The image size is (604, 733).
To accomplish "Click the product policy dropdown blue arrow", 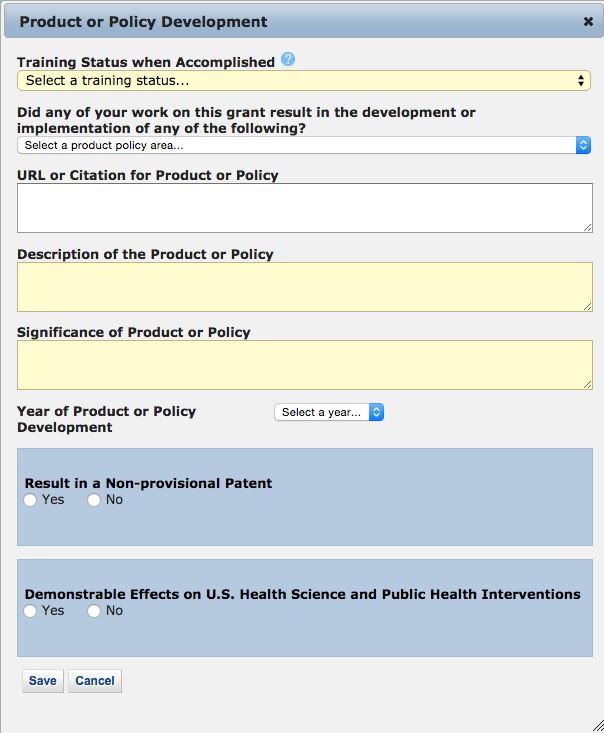I will [584, 145].
